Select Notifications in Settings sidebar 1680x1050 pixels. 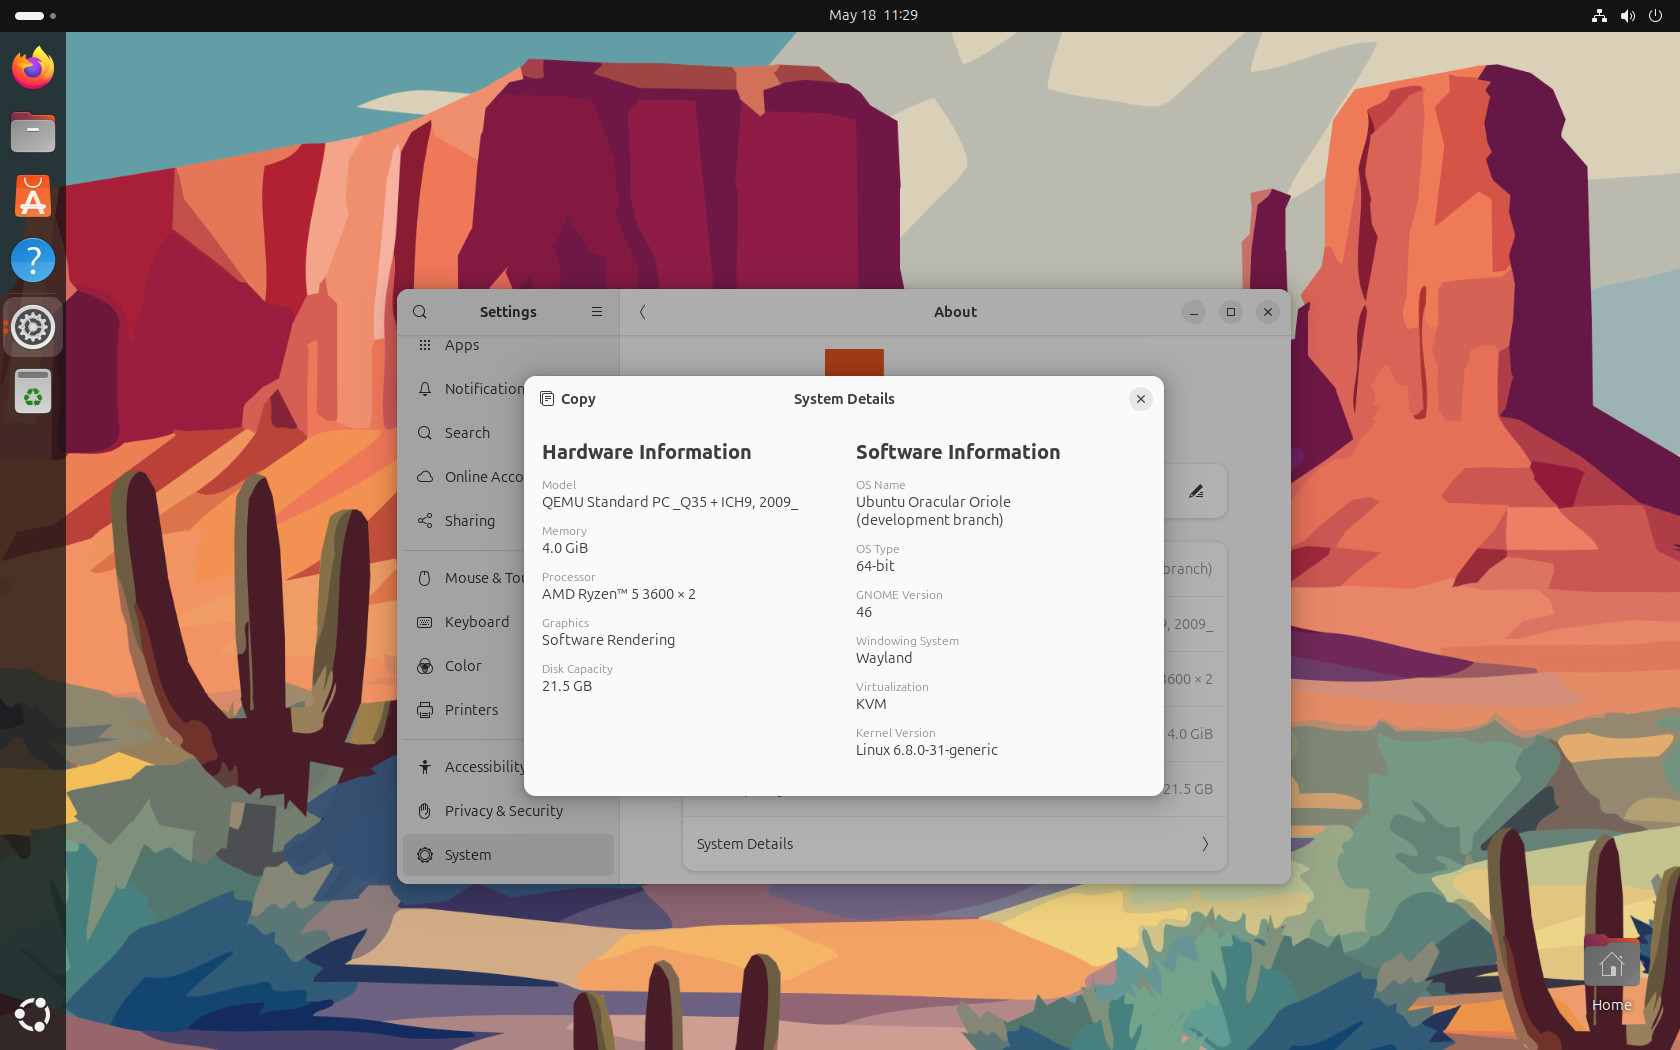(508, 389)
